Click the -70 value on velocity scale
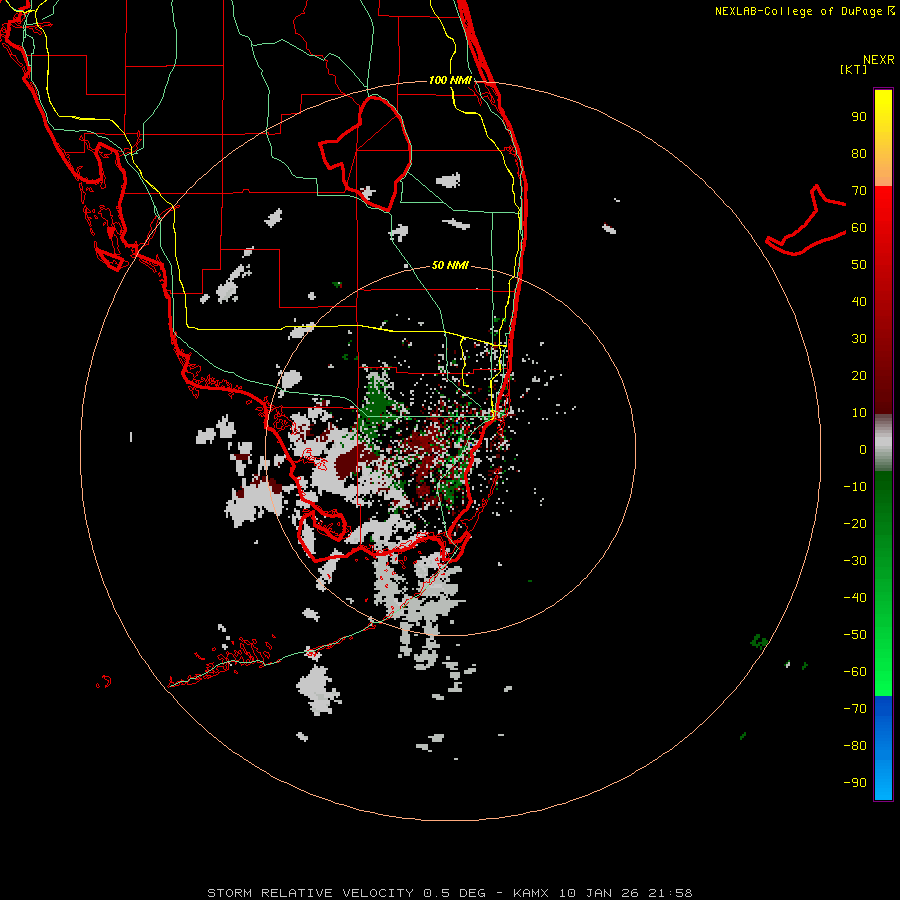Viewport: 900px width, 900px height. click(855, 709)
